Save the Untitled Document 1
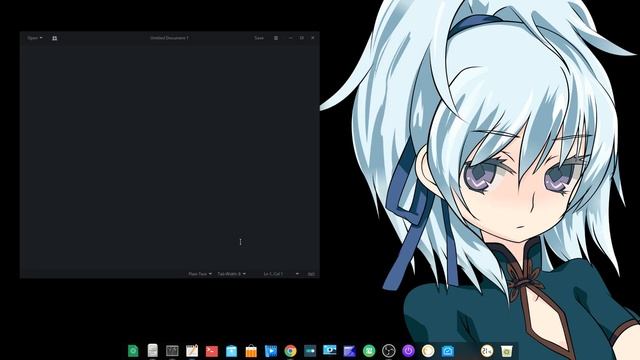The image size is (640, 360). tap(259, 38)
